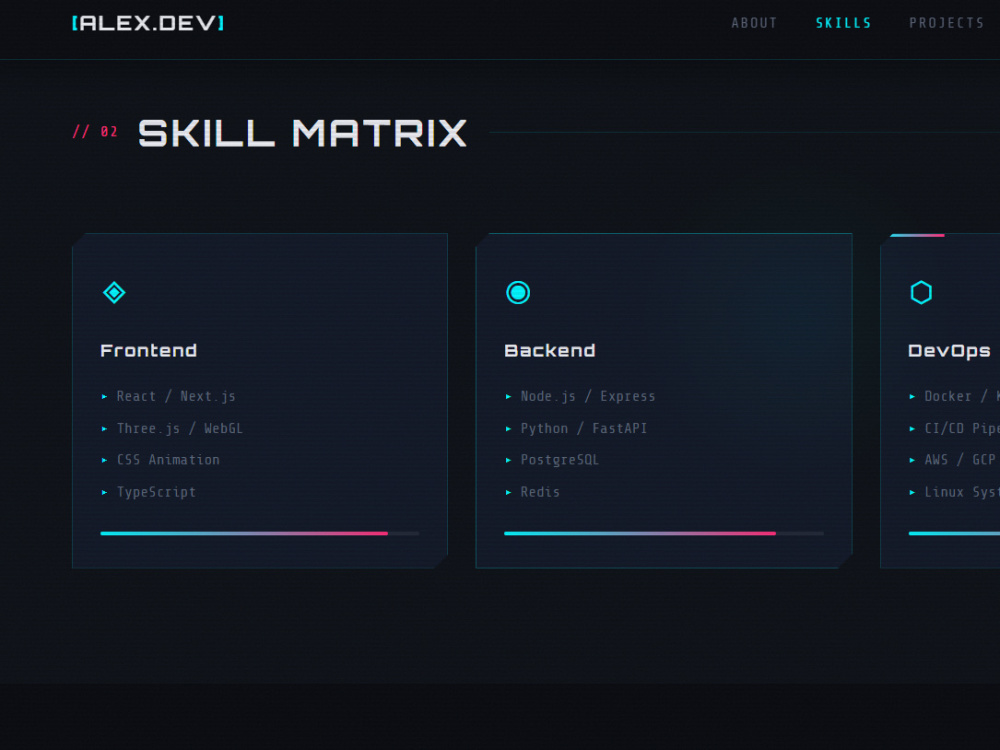
Task: Click the bullet arrow beside Python / FastAPI
Action: click(508, 429)
